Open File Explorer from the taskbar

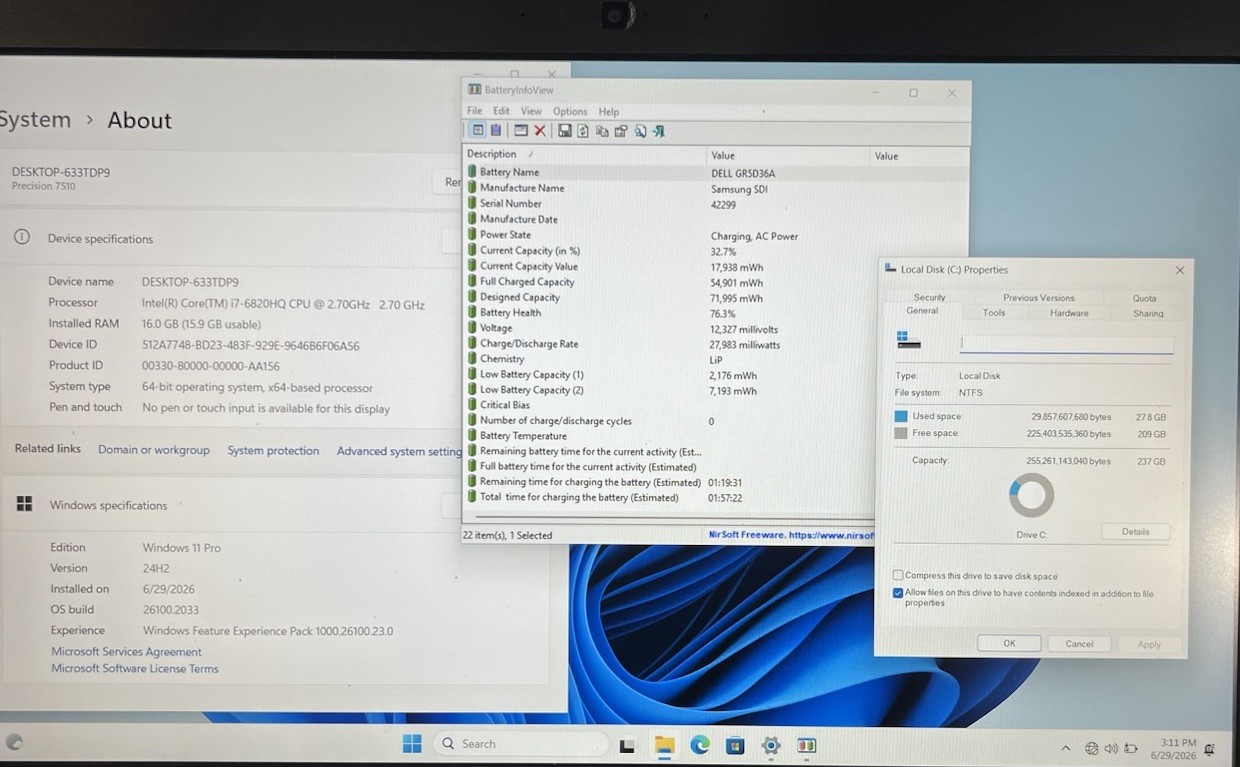tap(663, 744)
